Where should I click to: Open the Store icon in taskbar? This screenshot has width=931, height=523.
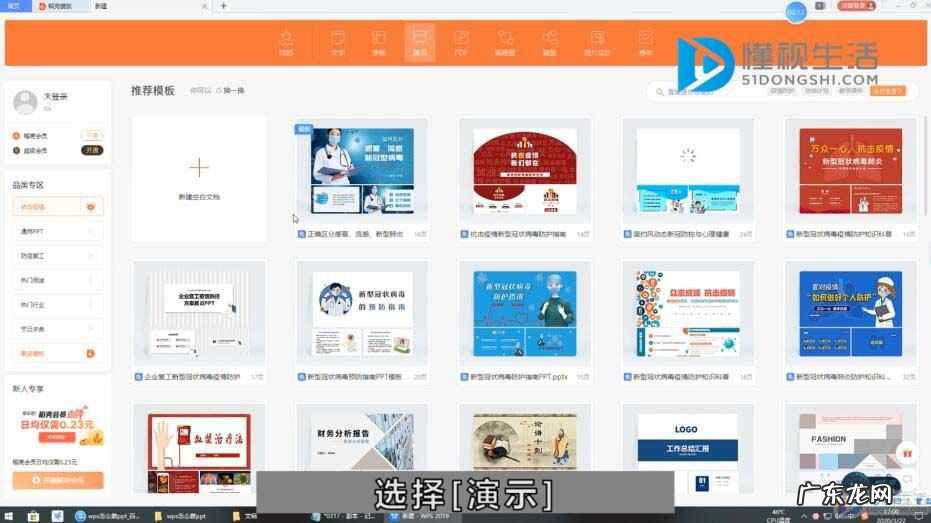pyautogui.click(x=33, y=516)
